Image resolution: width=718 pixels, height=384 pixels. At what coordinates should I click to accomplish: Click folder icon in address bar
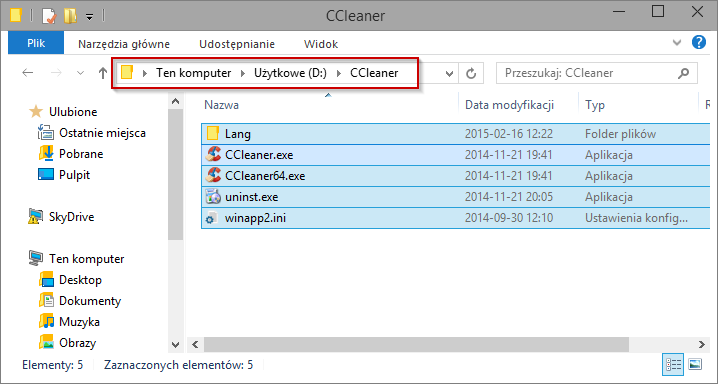tap(127, 72)
